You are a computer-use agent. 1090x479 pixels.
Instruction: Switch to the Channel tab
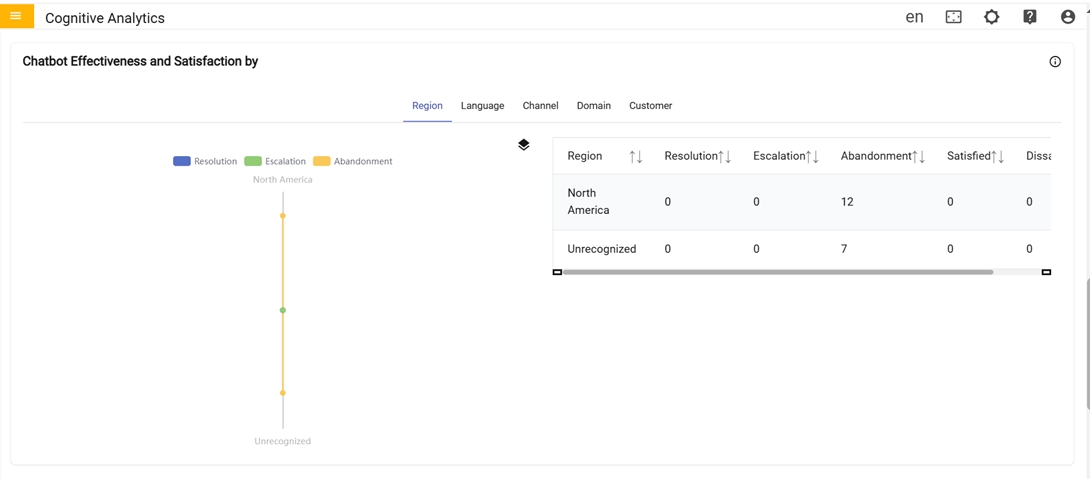[540, 106]
